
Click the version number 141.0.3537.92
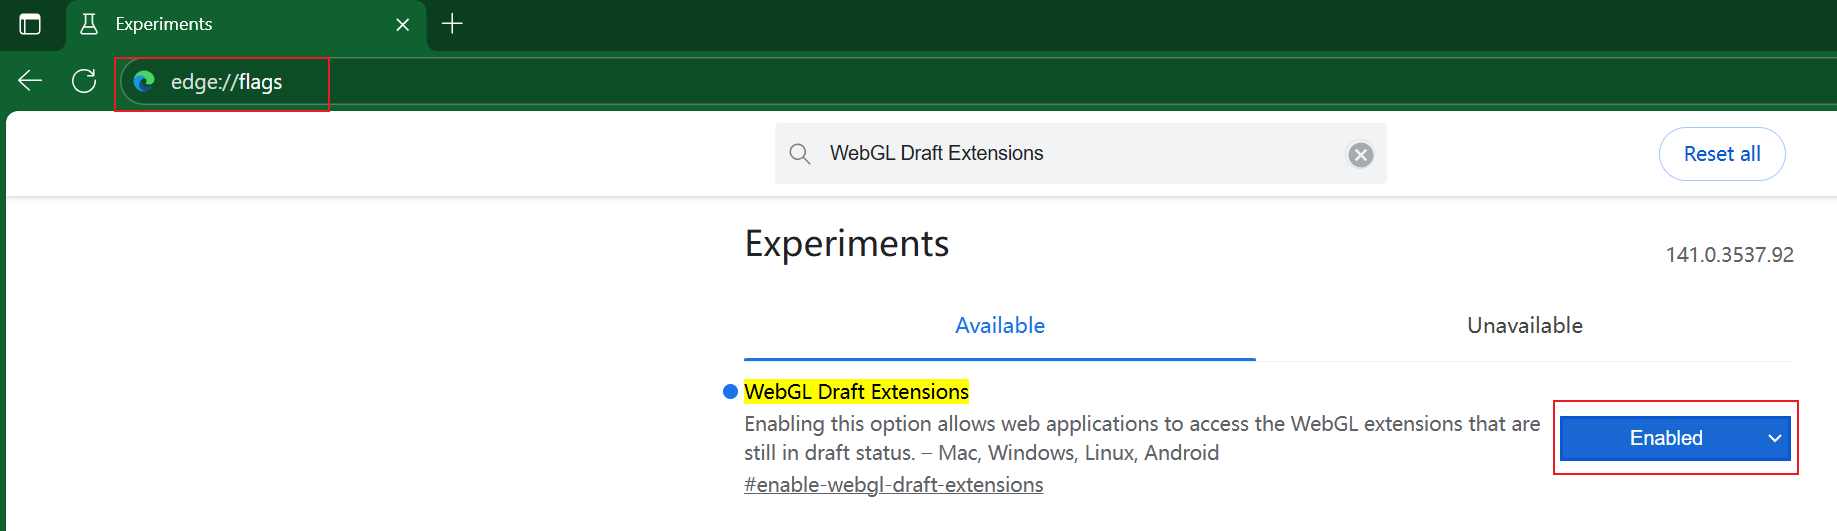(x=1729, y=255)
